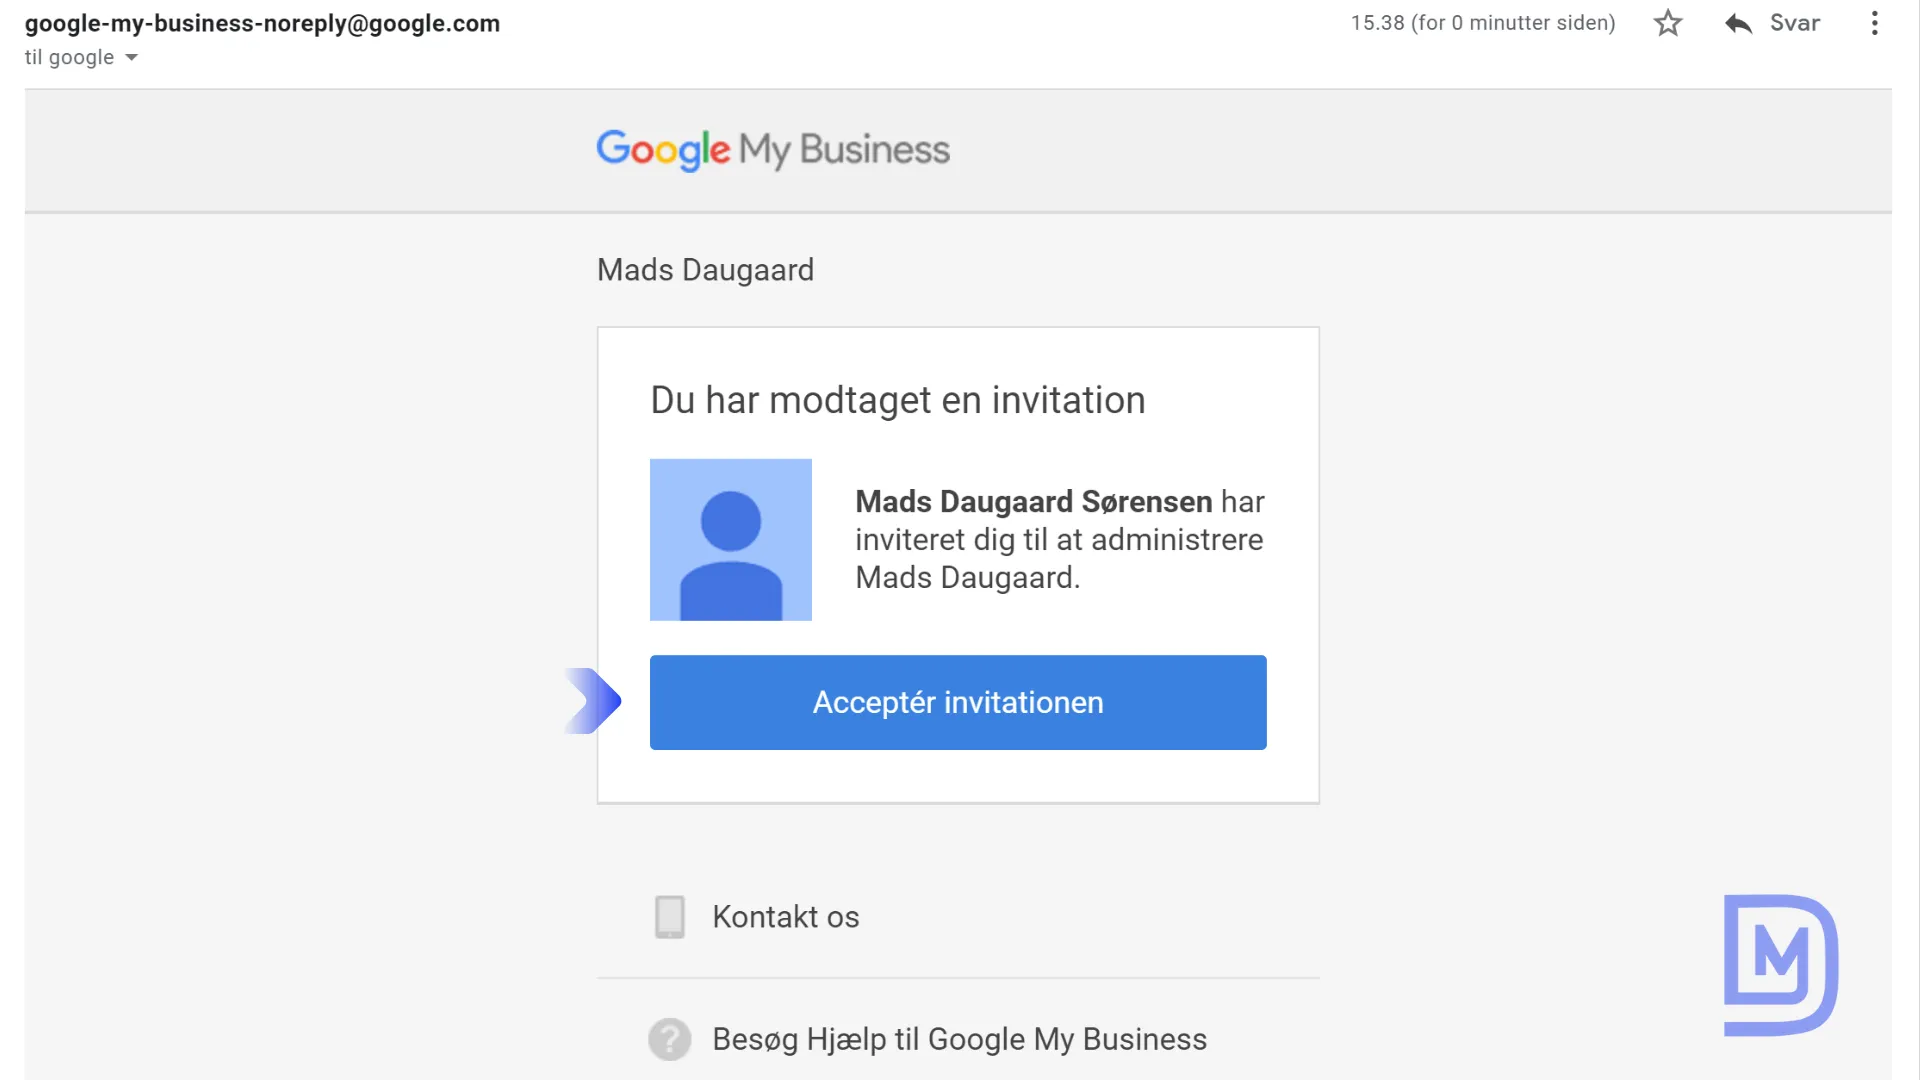Click the bold name Mads Daugaard Sørensen
Image resolution: width=1920 pixels, height=1080 pixels.
(x=1034, y=501)
